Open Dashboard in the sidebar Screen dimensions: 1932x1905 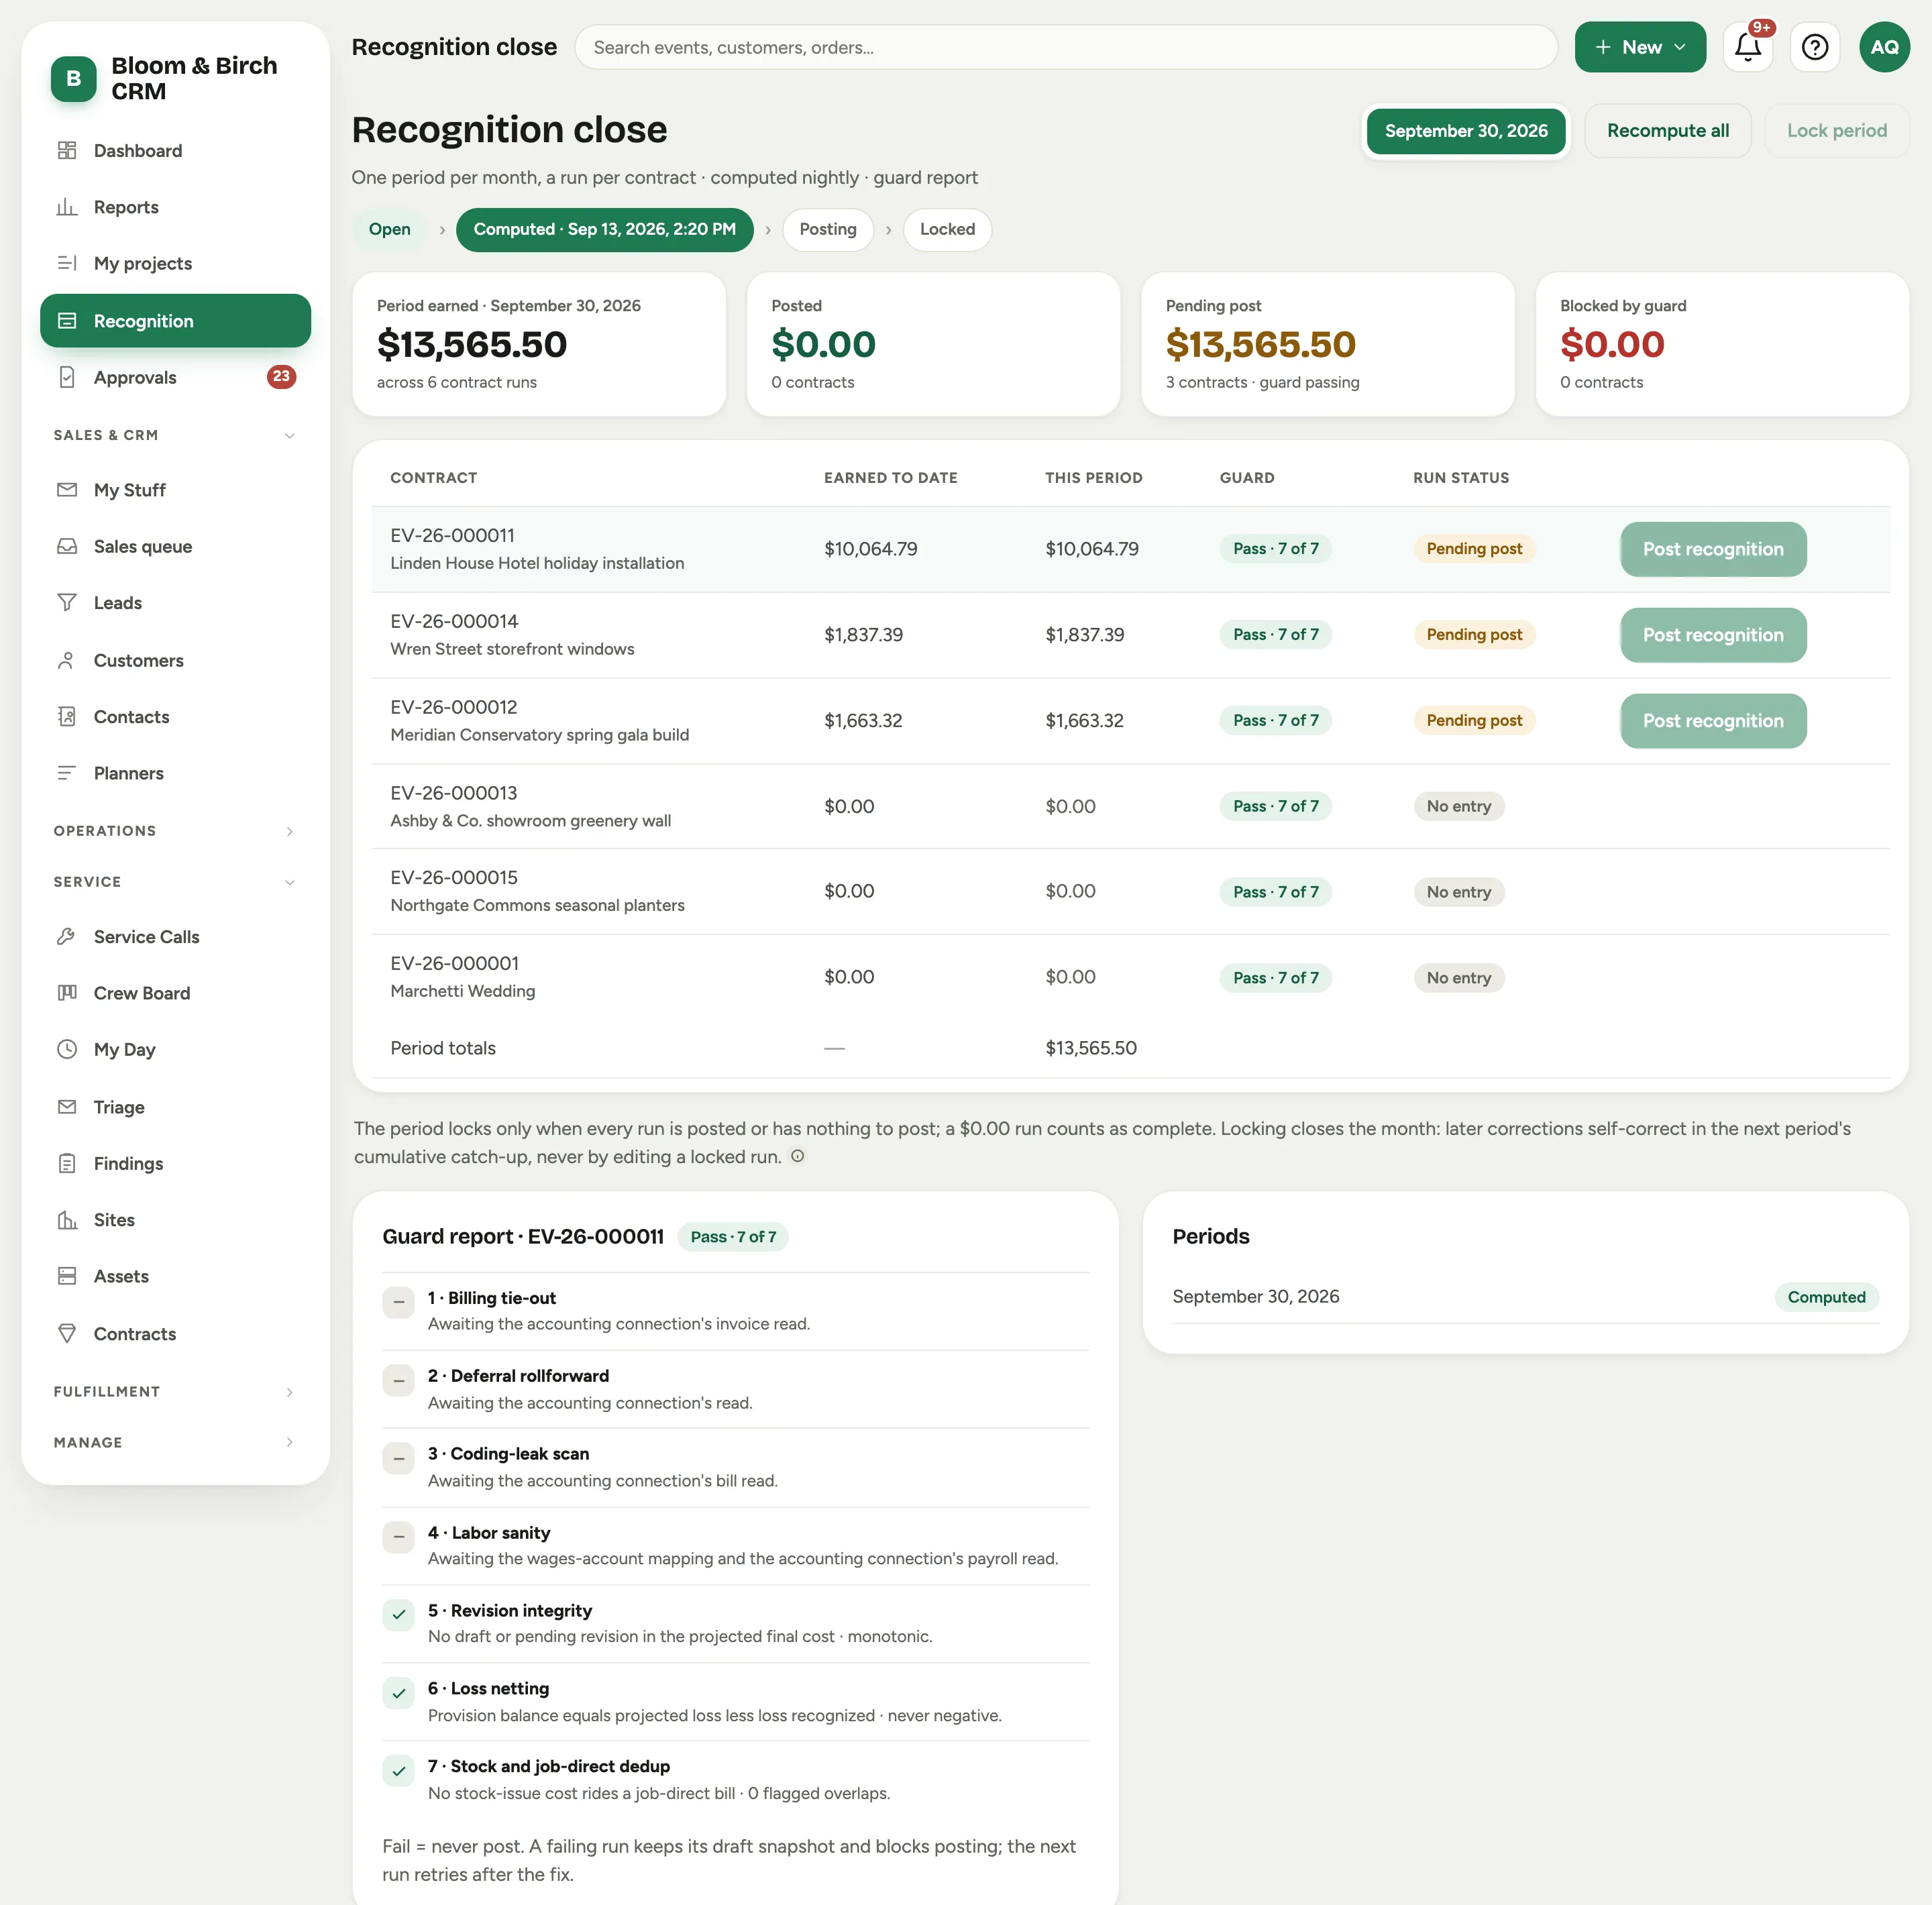click(175, 151)
